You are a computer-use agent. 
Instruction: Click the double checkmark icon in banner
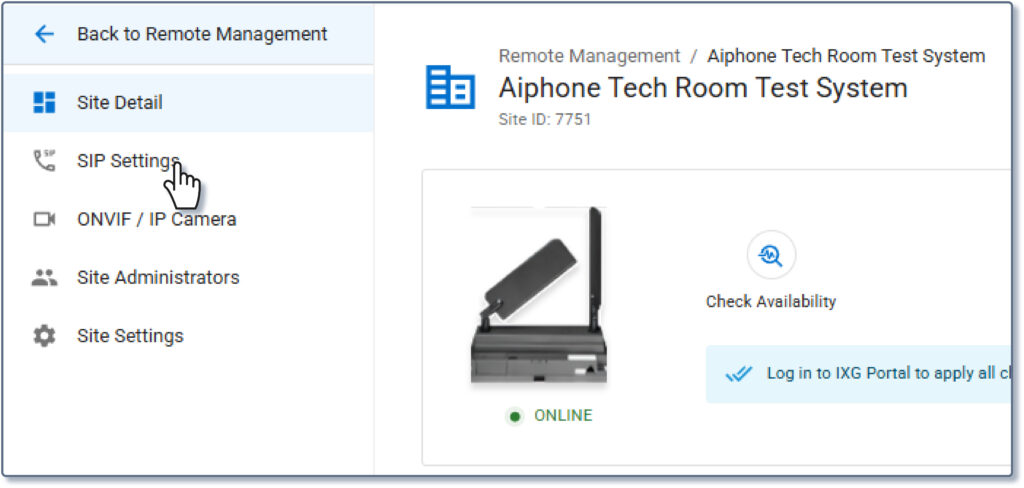(x=739, y=374)
